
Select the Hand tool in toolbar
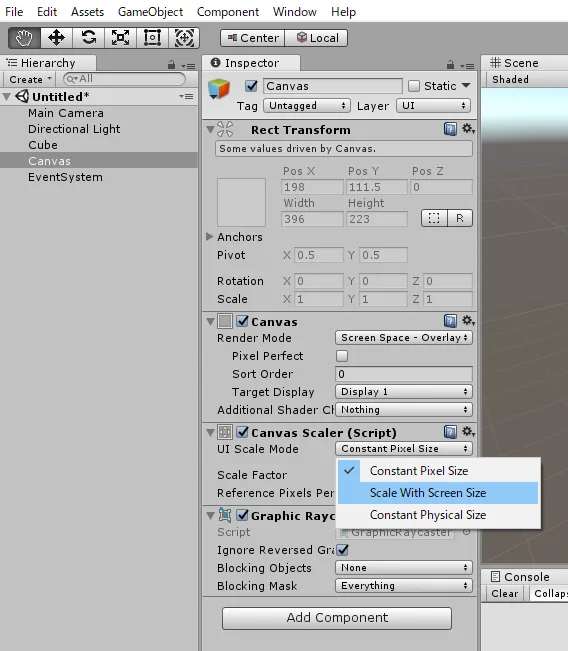click(24, 38)
